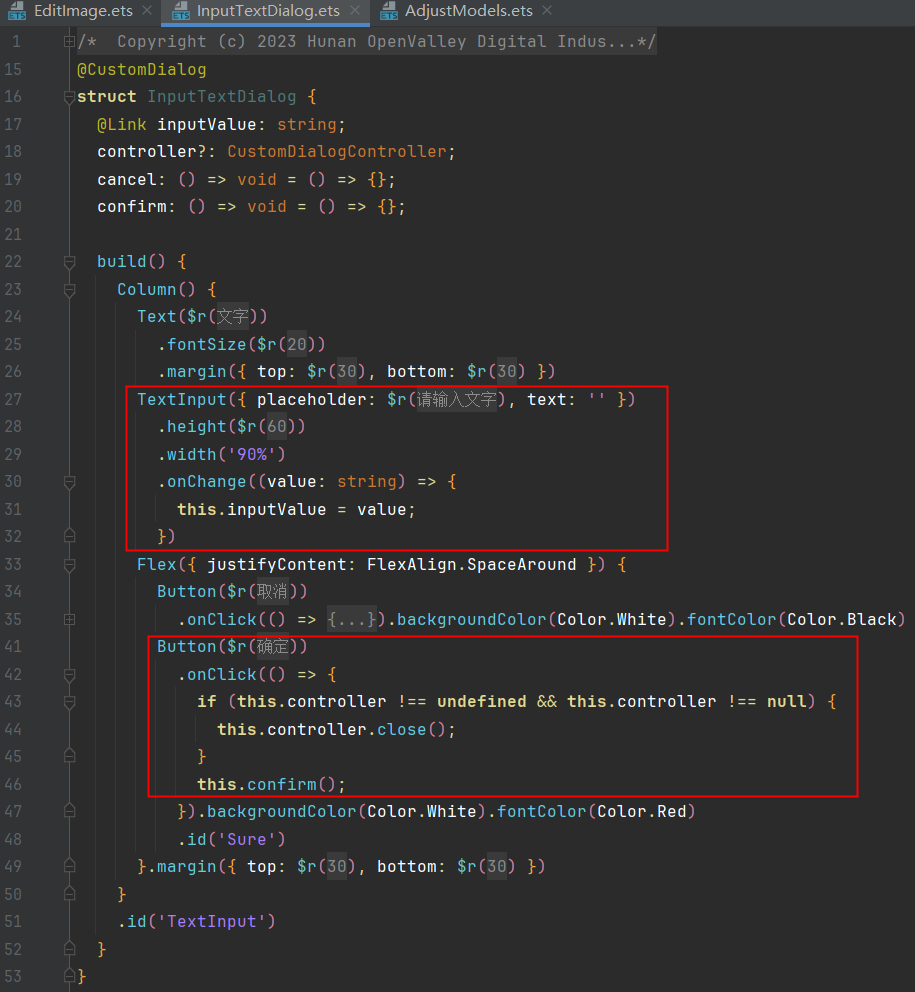The width and height of the screenshot is (915, 992).
Task: Expand the folded copyright comment on line 1
Action: (70, 42)
